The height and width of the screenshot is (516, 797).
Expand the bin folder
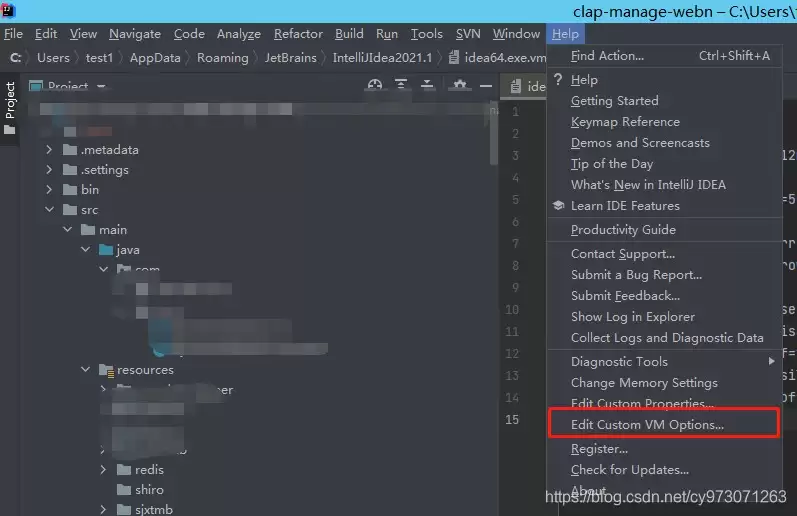[x=49, y=189]
